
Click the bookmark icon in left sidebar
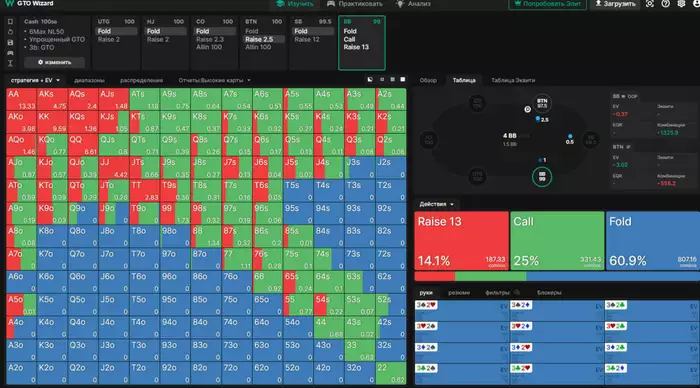click(10, 21)
